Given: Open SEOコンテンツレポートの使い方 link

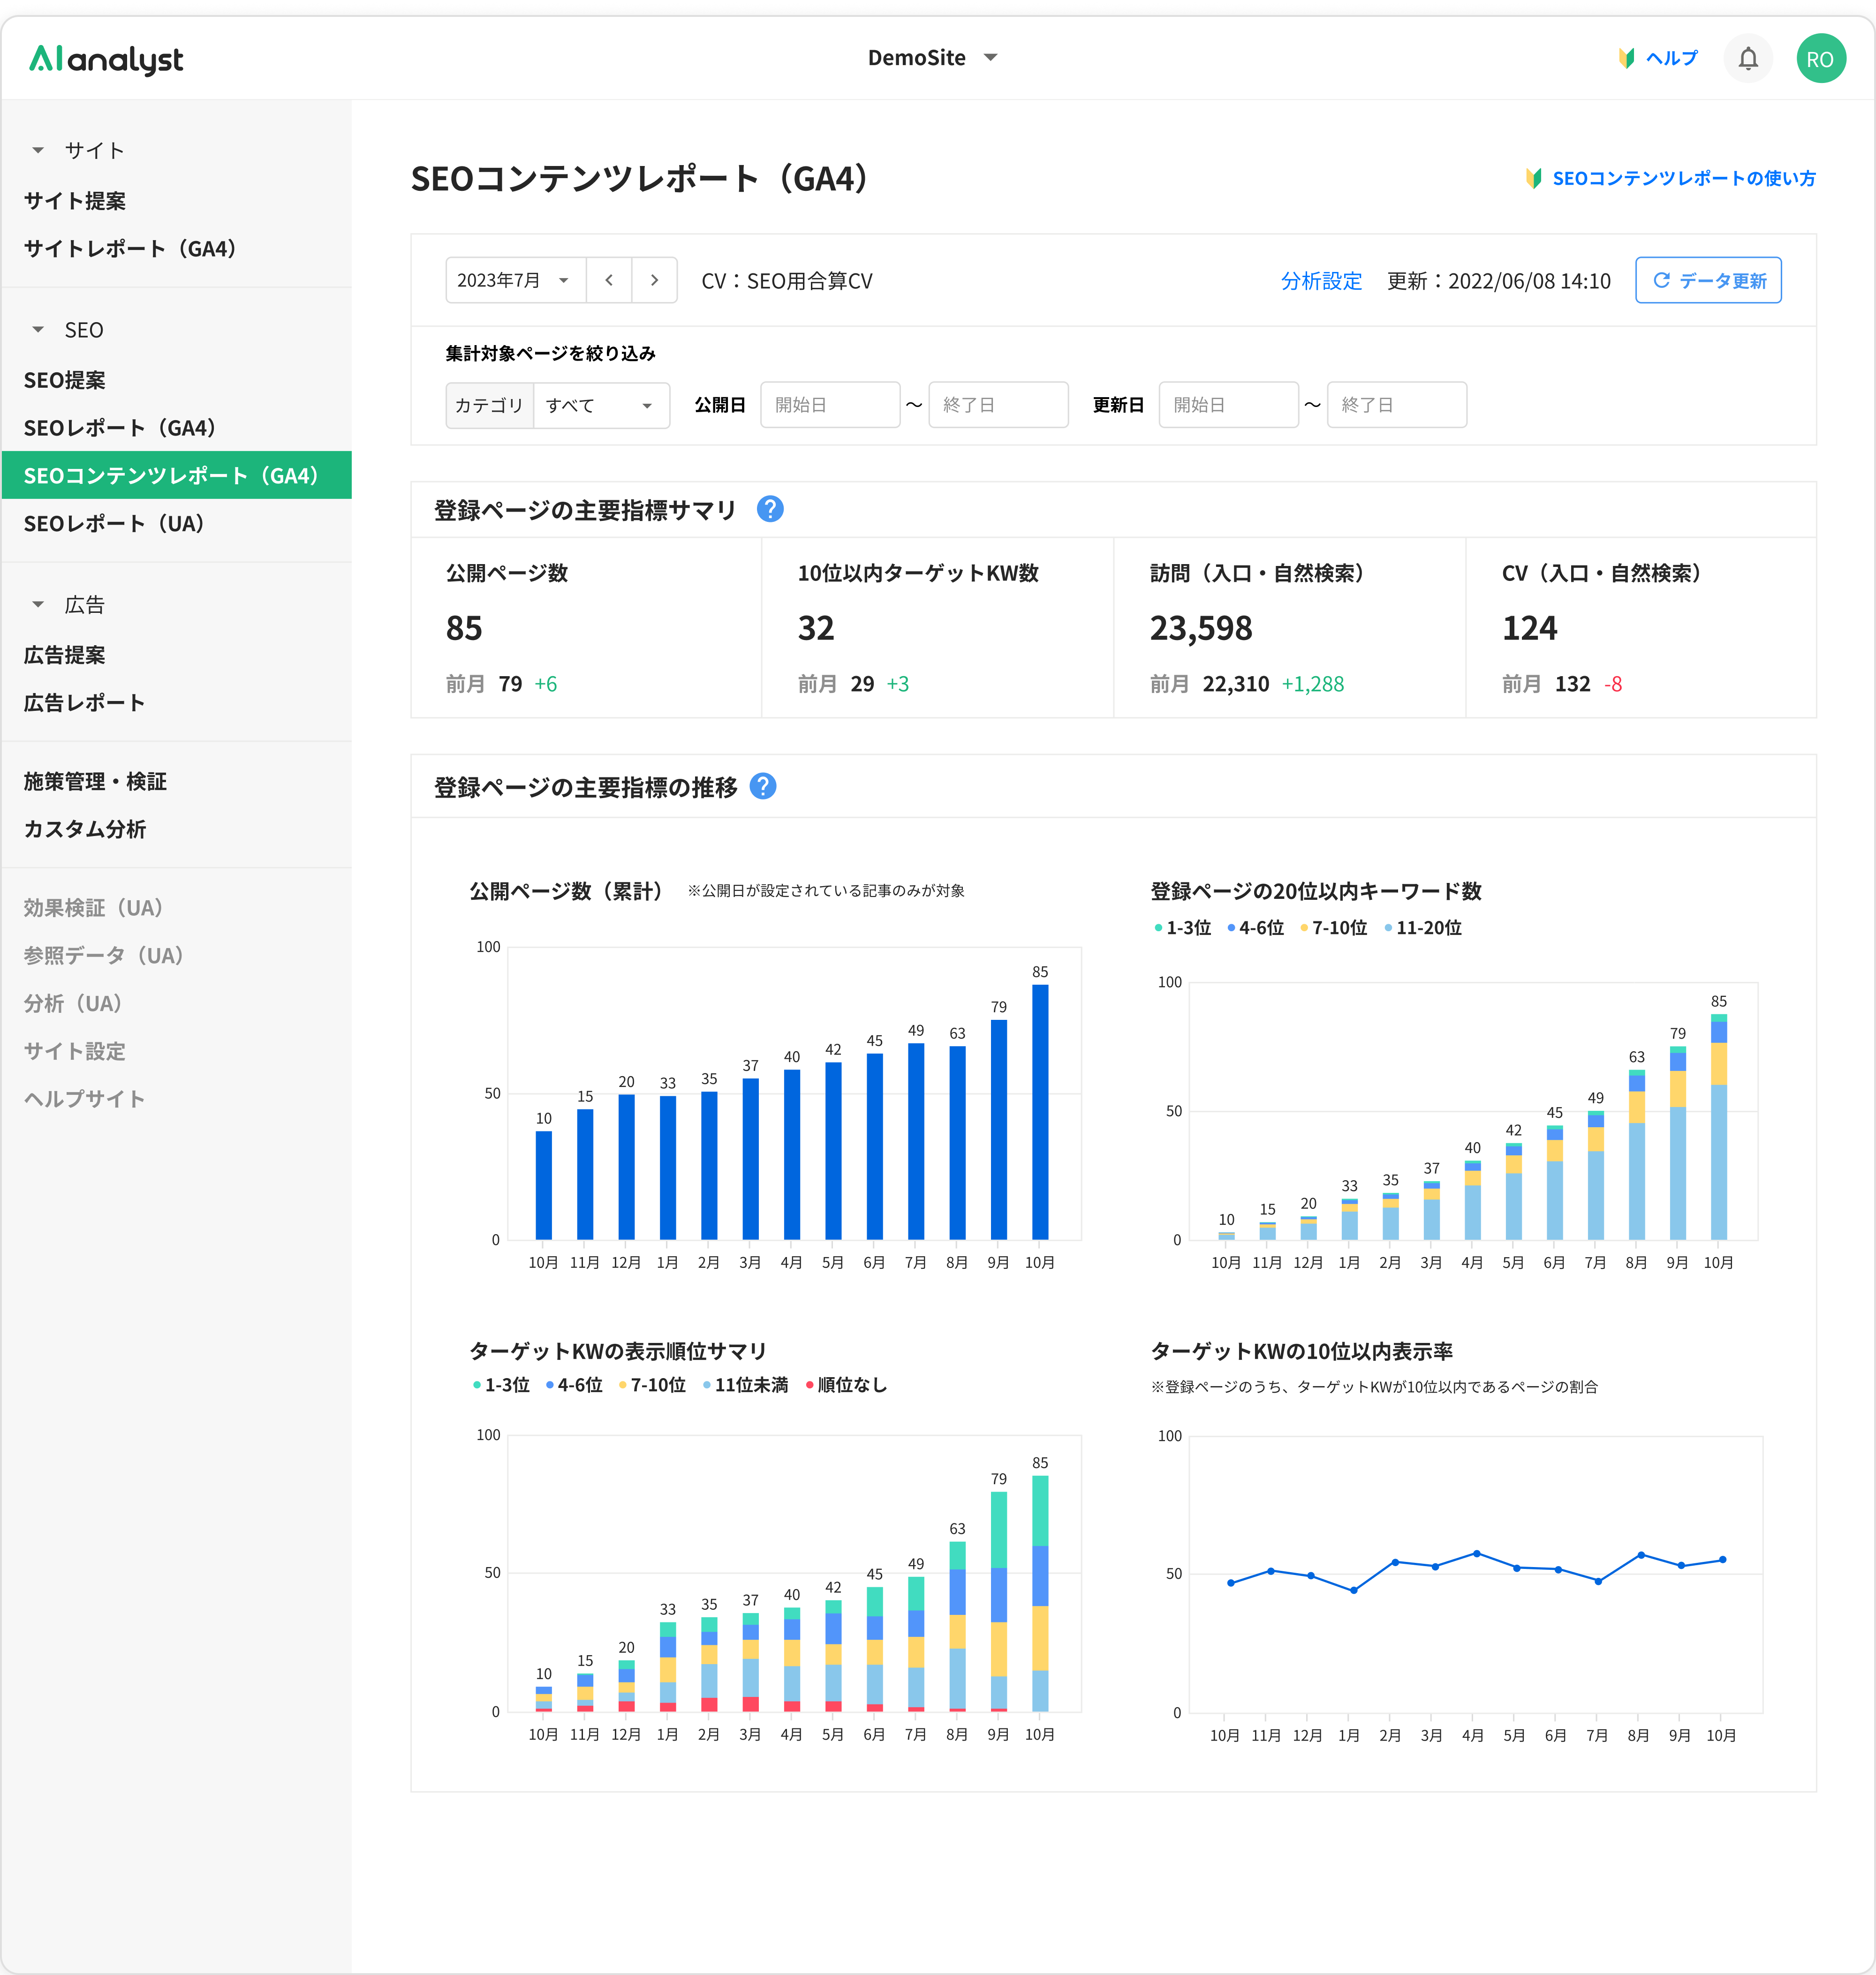Looking at the screenshot, I should tap(1684, 178).
